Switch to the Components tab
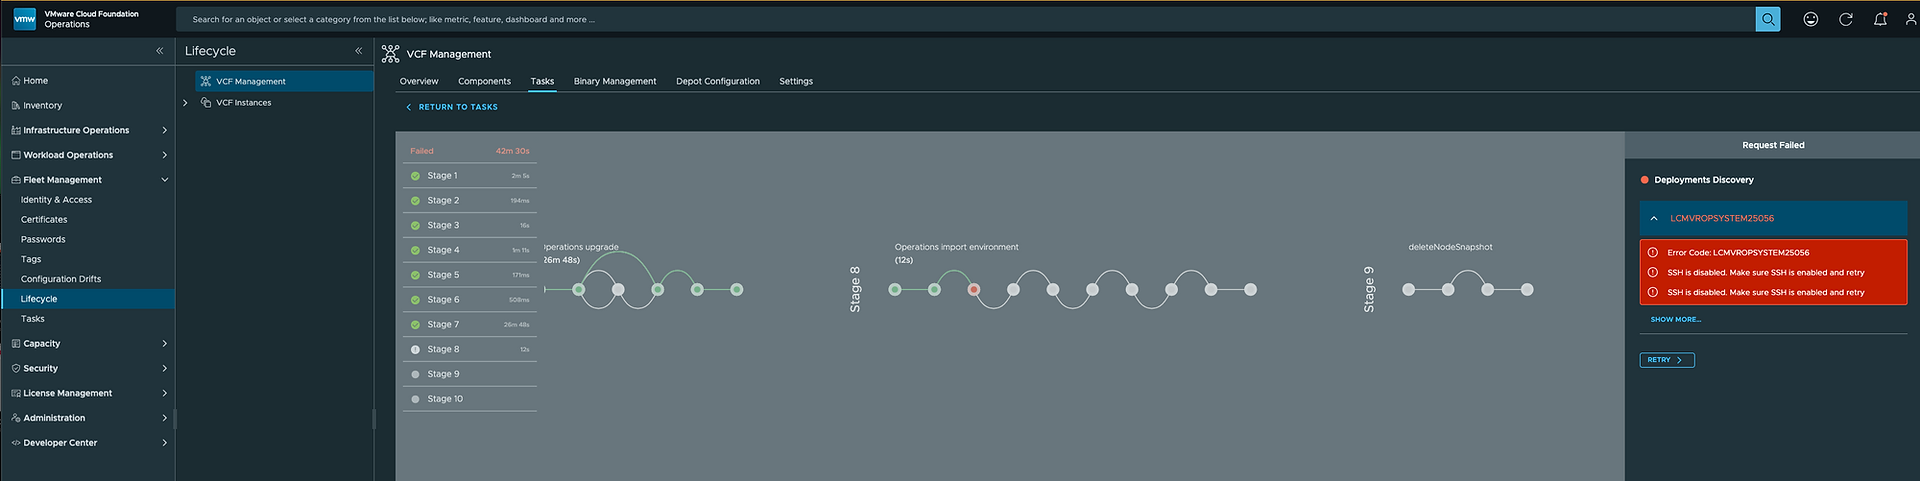 click(x=484, y=81)
